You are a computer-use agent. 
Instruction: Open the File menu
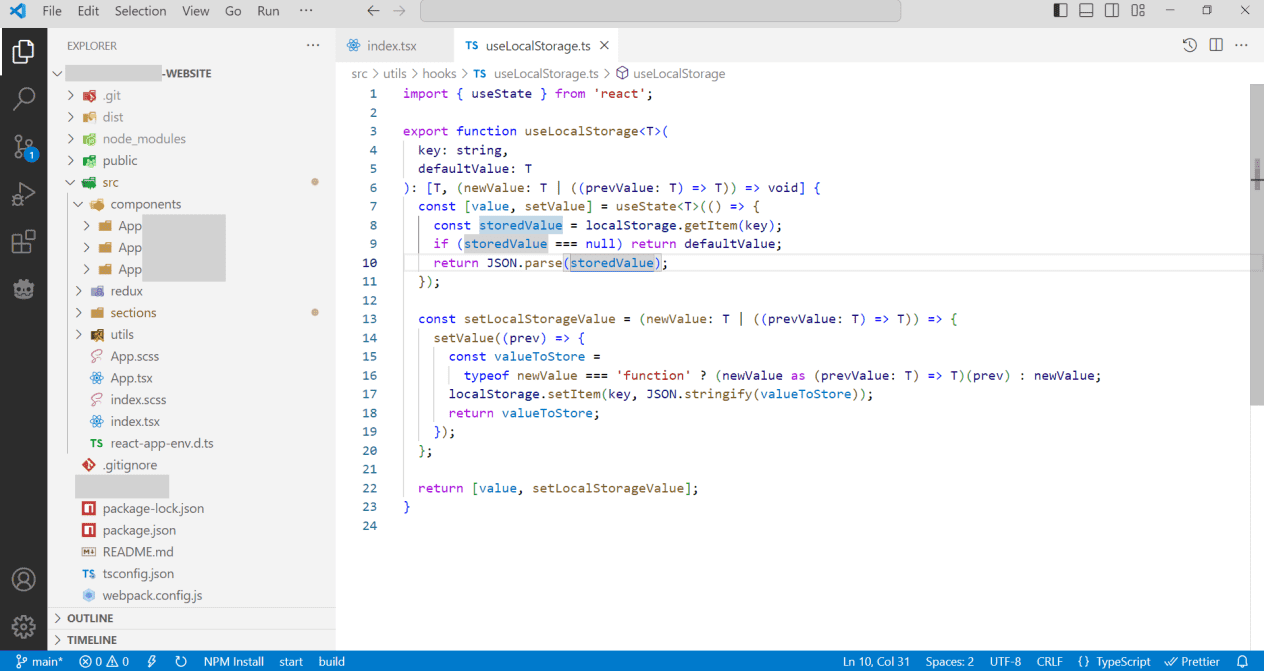point(52,11)
